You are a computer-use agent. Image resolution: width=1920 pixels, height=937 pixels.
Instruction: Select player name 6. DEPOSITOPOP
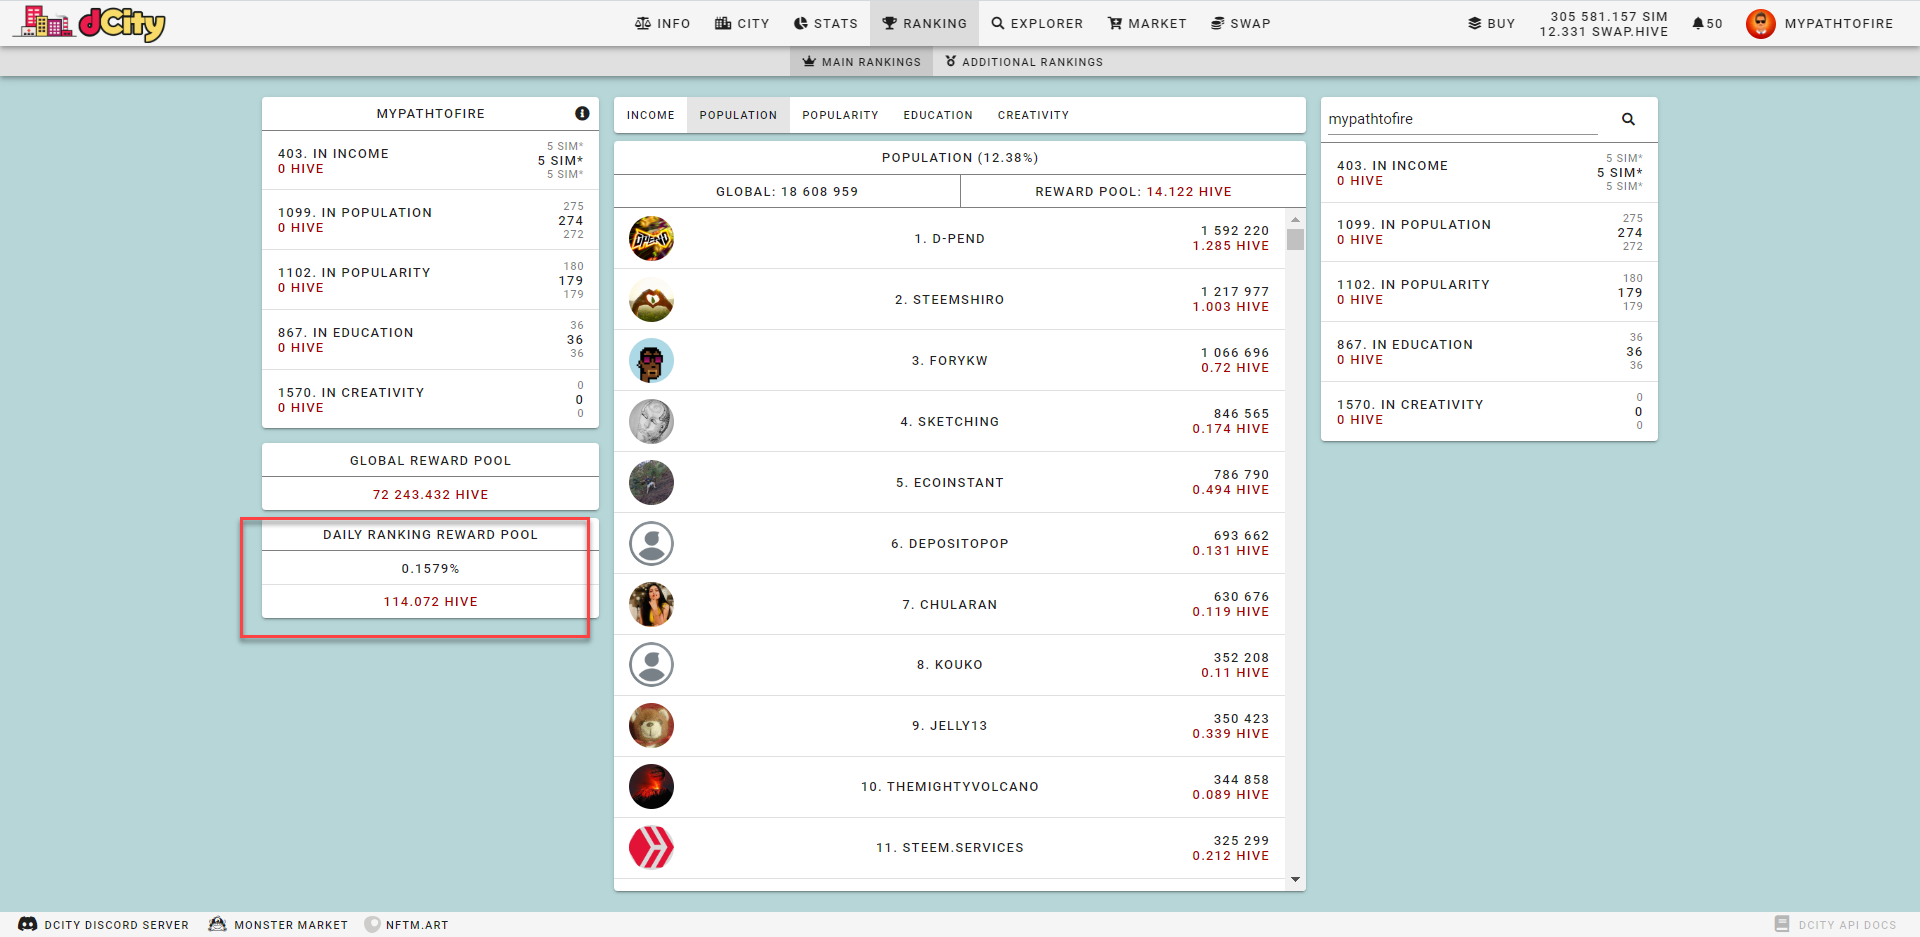950,544
